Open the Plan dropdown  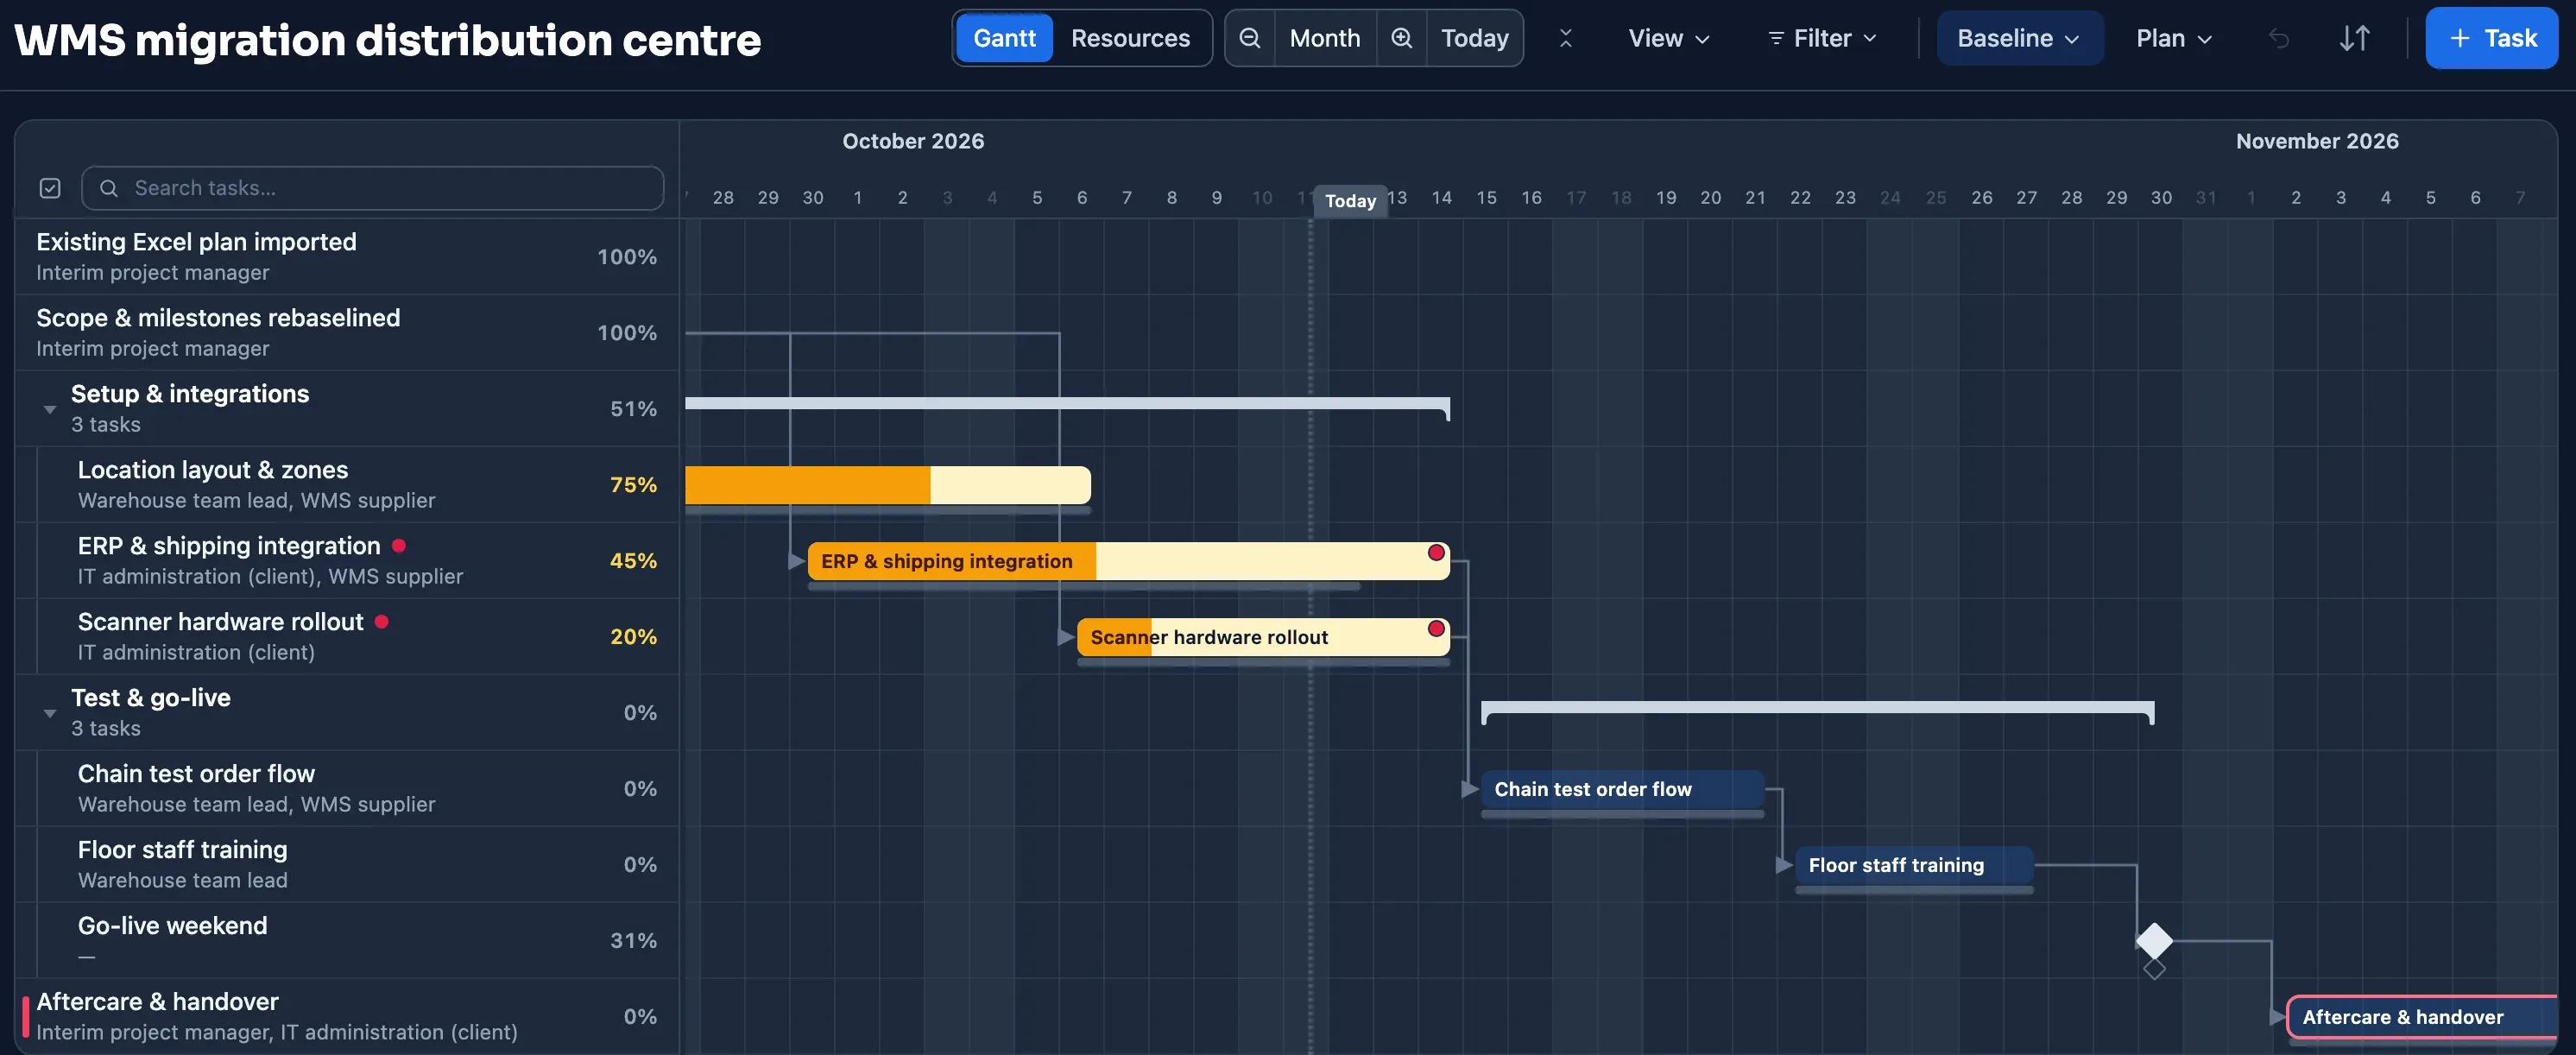(x=2174, y=38)
